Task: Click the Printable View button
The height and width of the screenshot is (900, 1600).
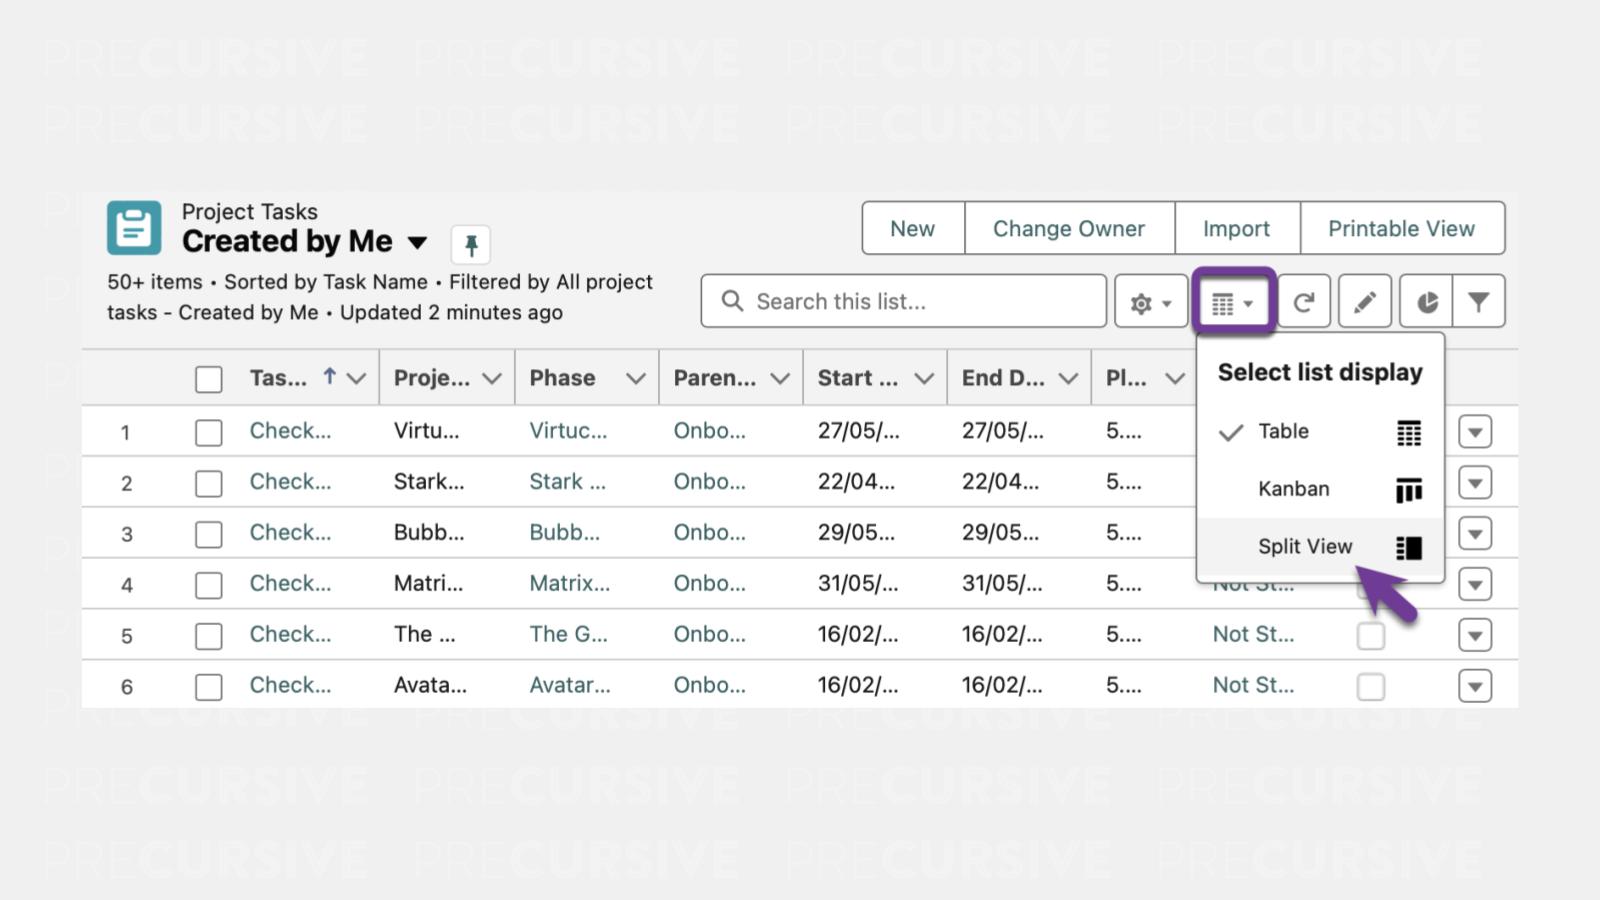Action: pyautogui.click(x=1401, y=229)
